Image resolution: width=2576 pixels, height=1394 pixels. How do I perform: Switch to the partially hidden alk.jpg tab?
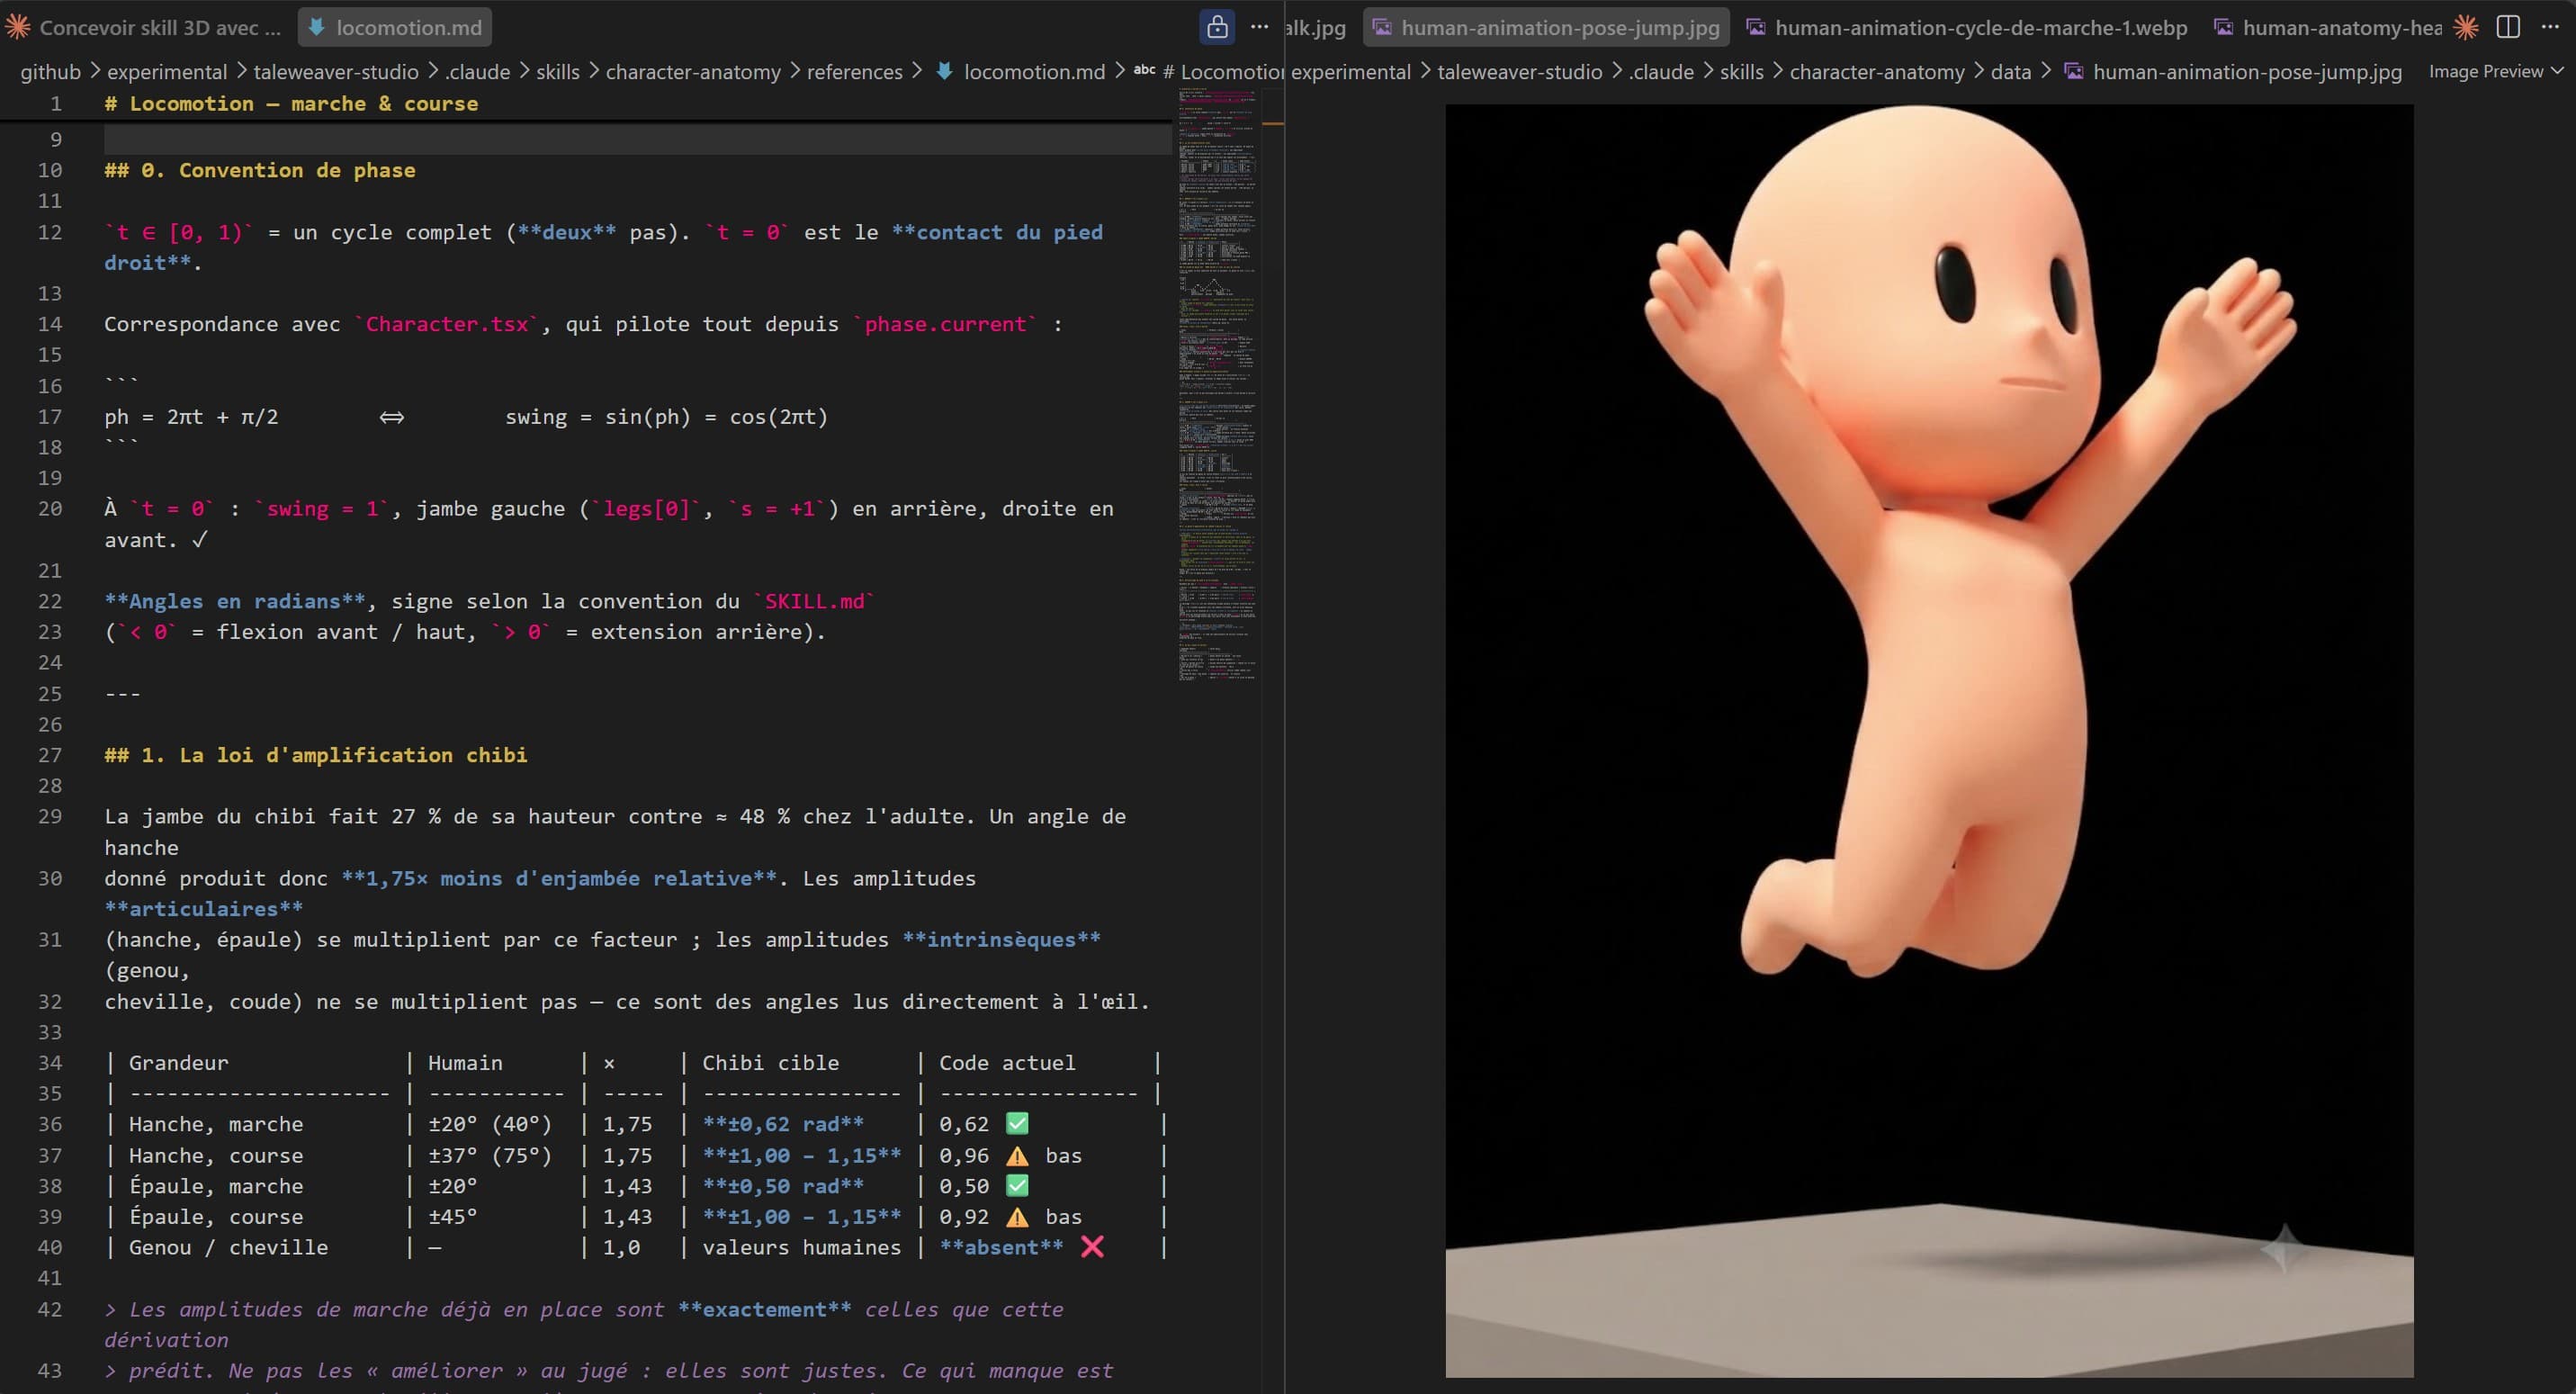pyautogui.click(x=1318, y=27)
